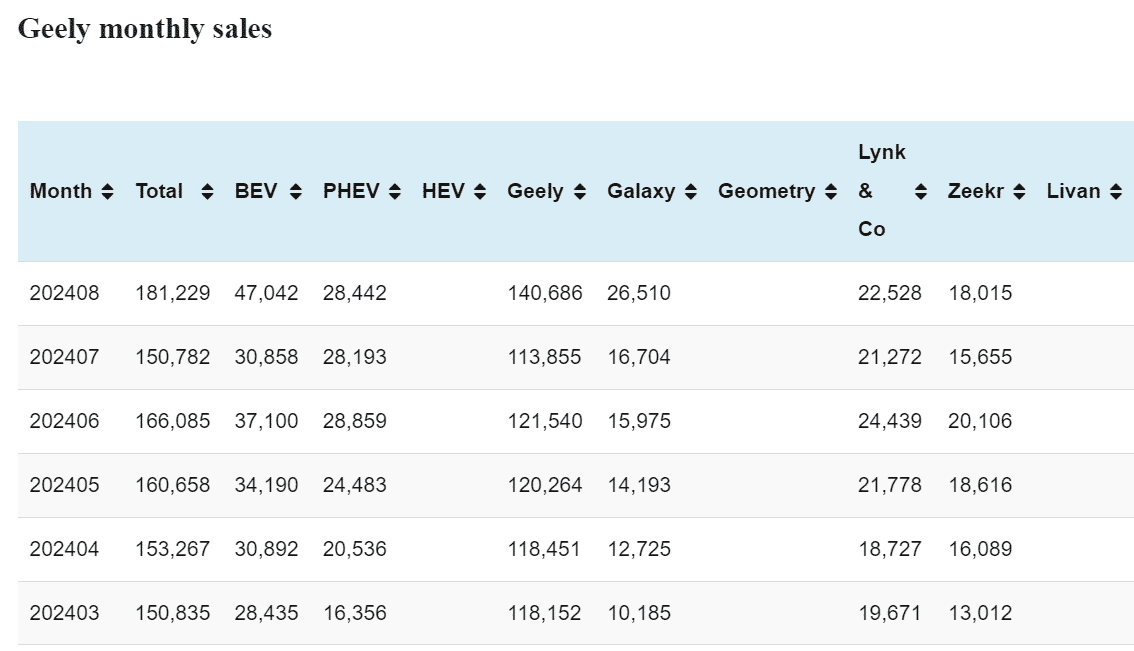Select the 202408 month cell
Screen dimensions: 1134x651
(64, 293)
